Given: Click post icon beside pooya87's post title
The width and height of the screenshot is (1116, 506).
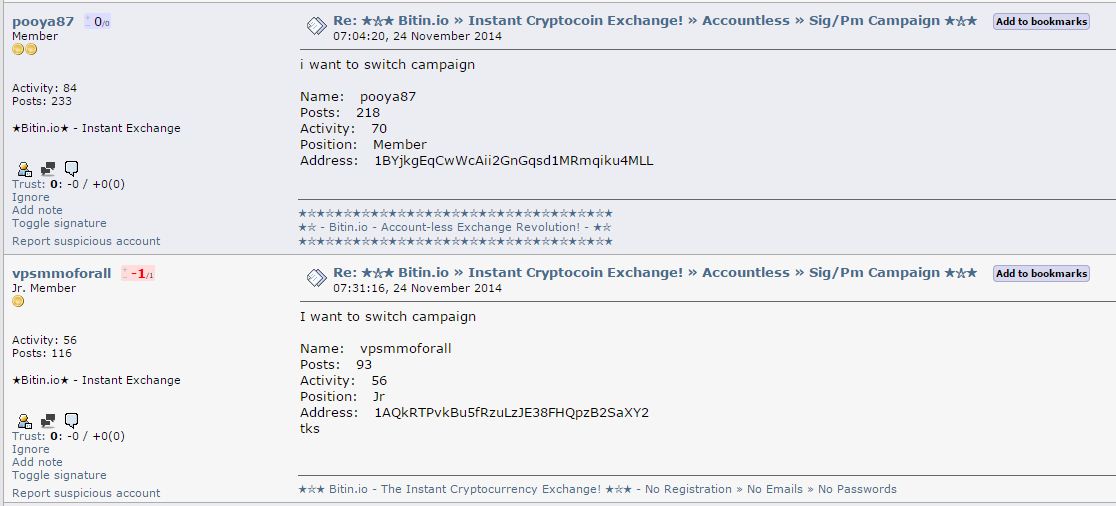Looking at the screenshot, I should 317,26.
